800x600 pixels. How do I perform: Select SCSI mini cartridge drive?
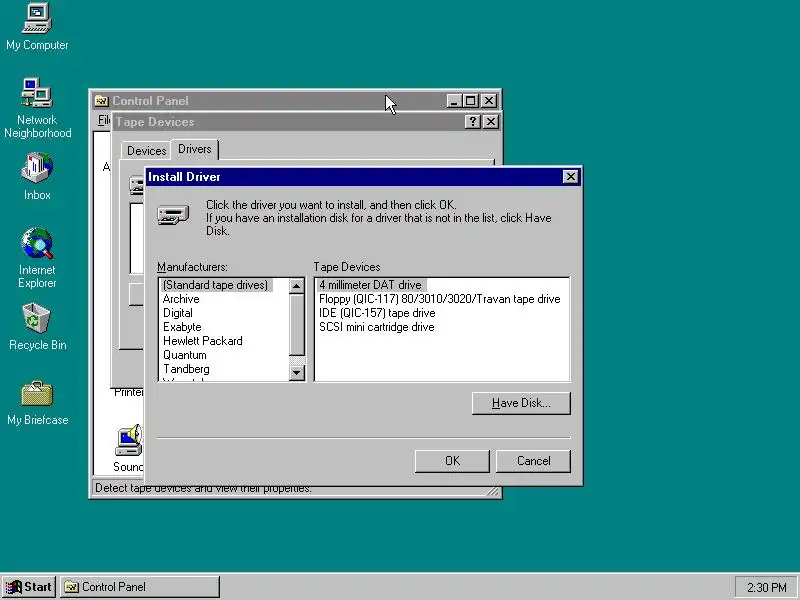pos(377,327)
